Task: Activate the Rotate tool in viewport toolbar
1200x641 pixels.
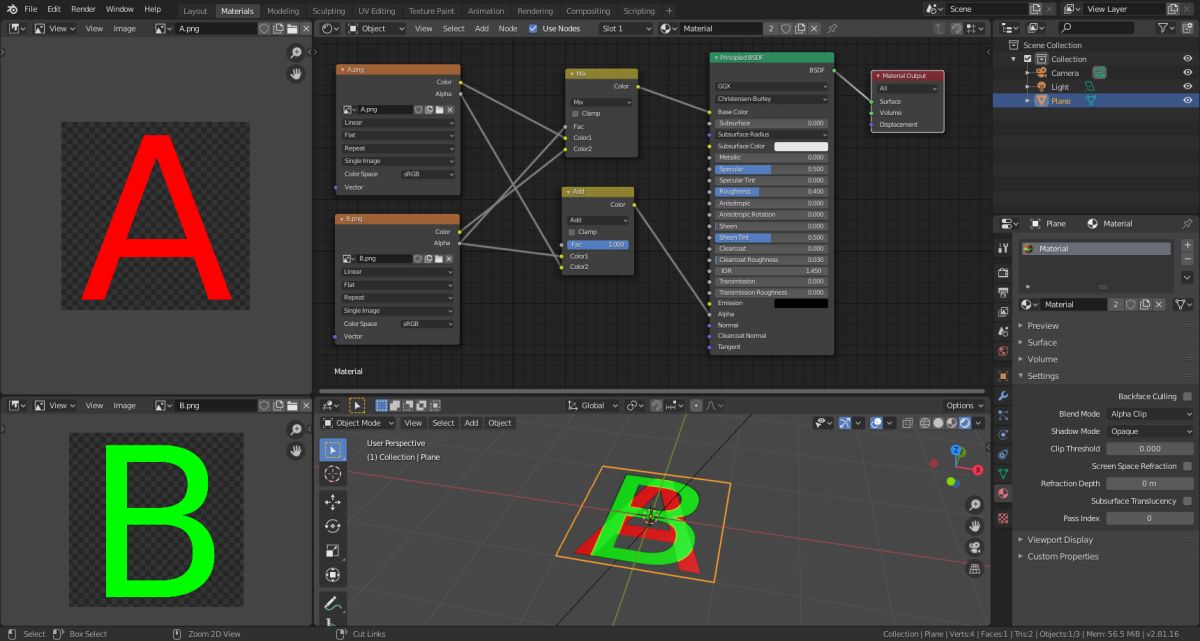Action: point(333,526)
